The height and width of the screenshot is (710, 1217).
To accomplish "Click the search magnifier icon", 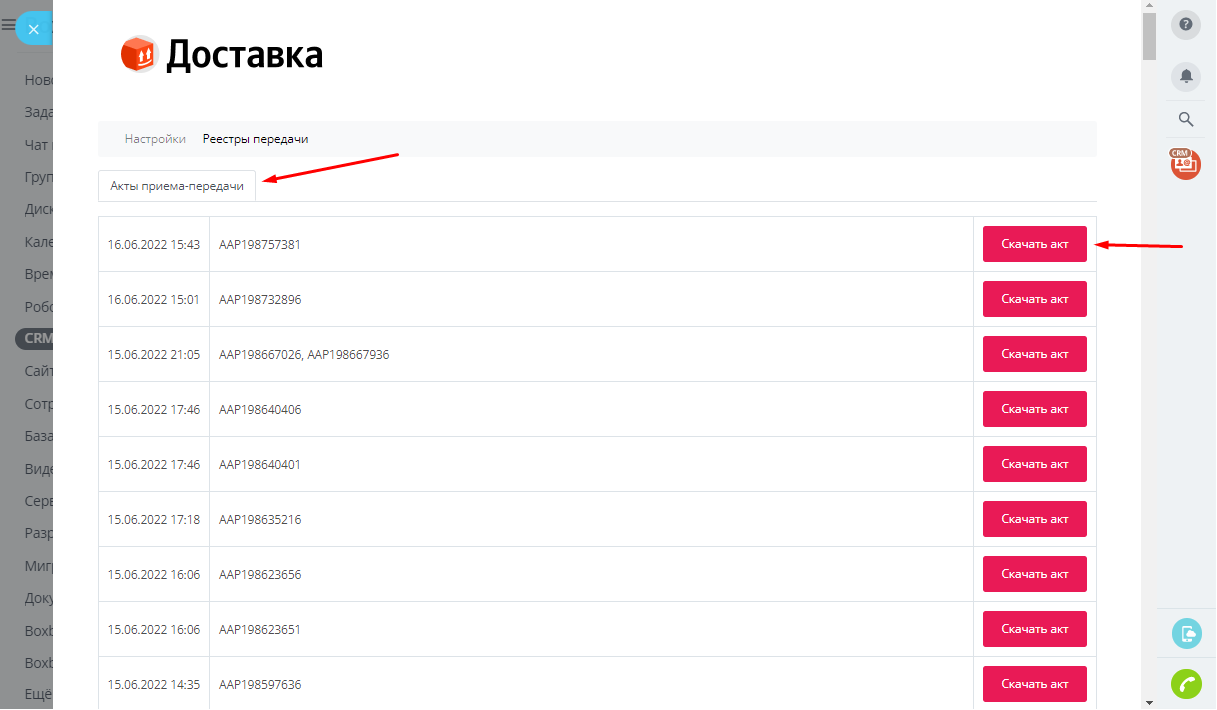I will click(x=1186, y=119).
